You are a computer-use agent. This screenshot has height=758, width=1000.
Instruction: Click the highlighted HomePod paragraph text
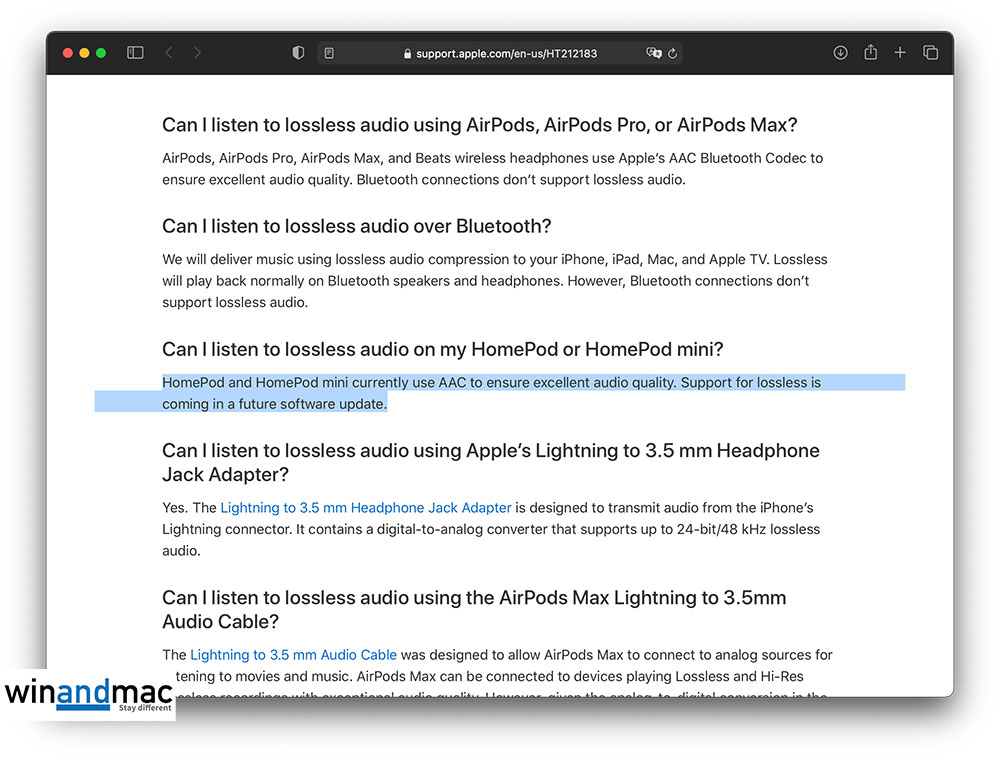(490, 383)
